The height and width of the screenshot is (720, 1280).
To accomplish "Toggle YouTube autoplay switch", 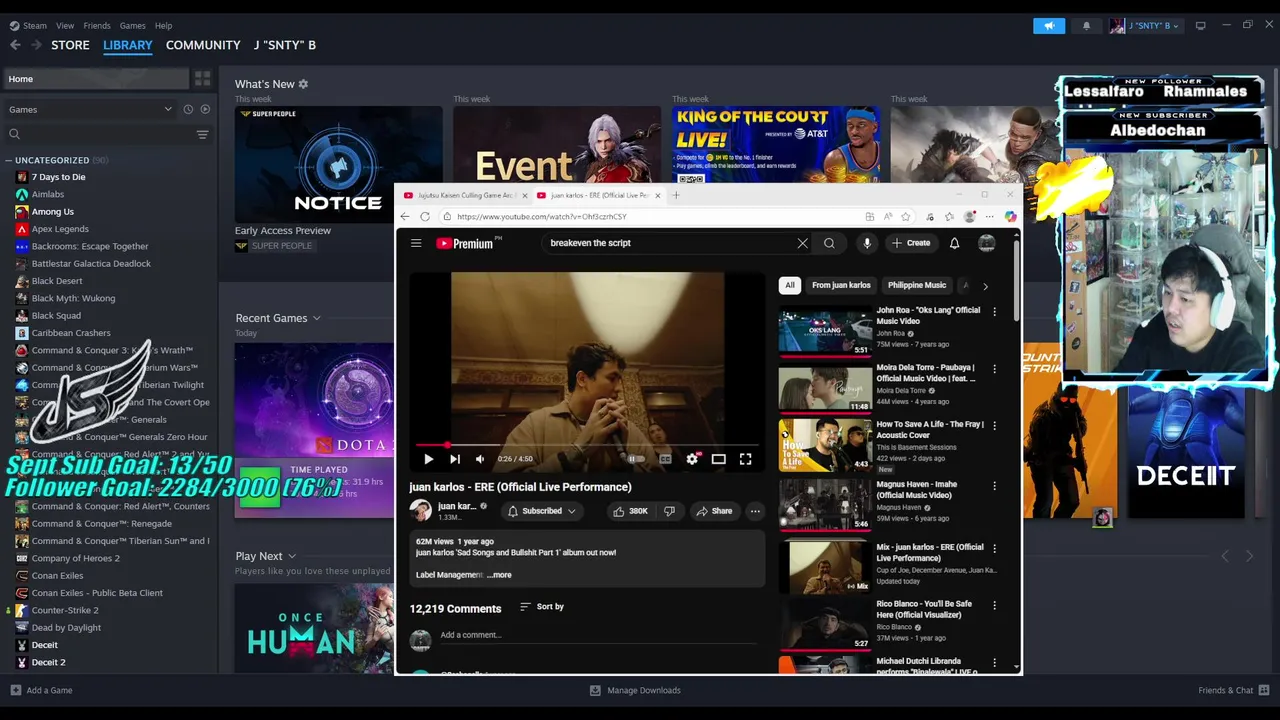I will tap(634, 459).
